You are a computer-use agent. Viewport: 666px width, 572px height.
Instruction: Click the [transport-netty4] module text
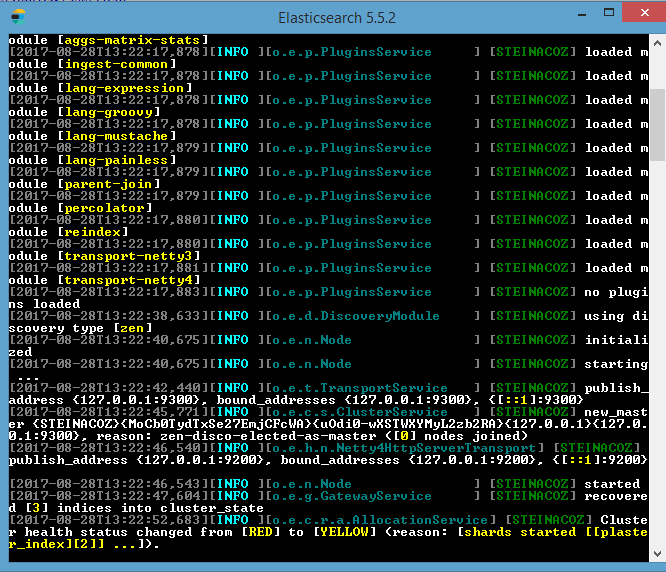click(x=129, y=280)
